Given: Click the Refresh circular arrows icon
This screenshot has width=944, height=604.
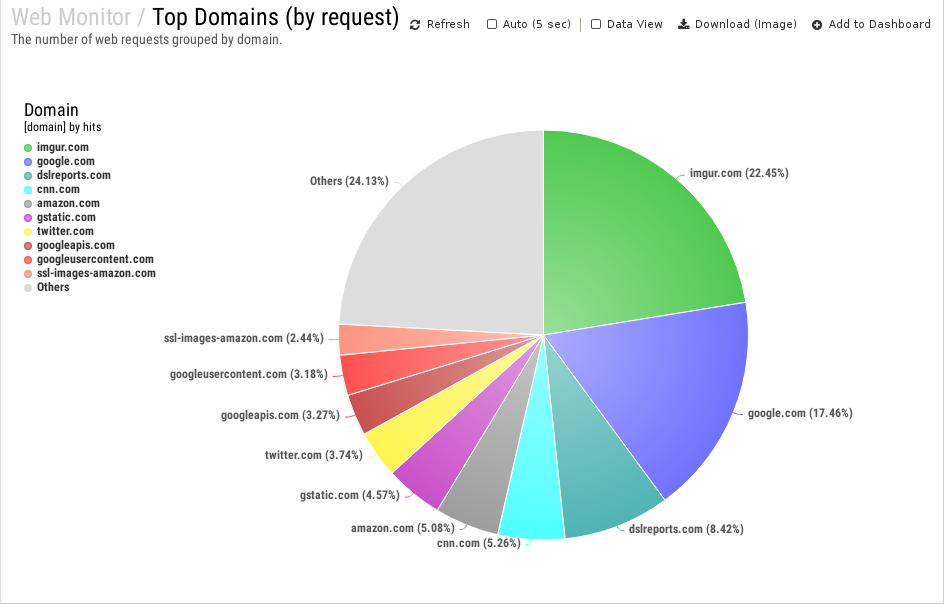Looking at the screenshot, I should (x=415, y=25).
